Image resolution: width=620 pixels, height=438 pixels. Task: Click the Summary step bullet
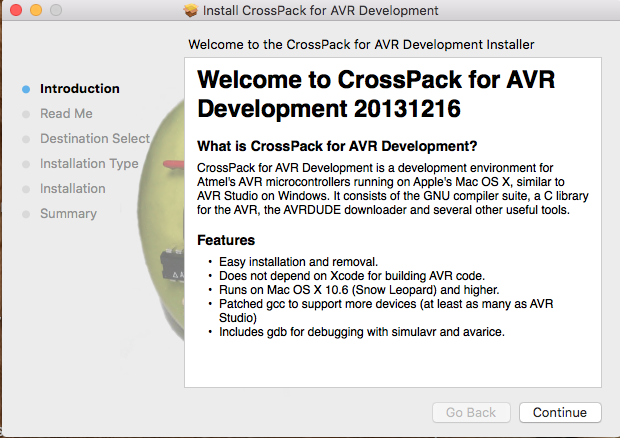26,214
